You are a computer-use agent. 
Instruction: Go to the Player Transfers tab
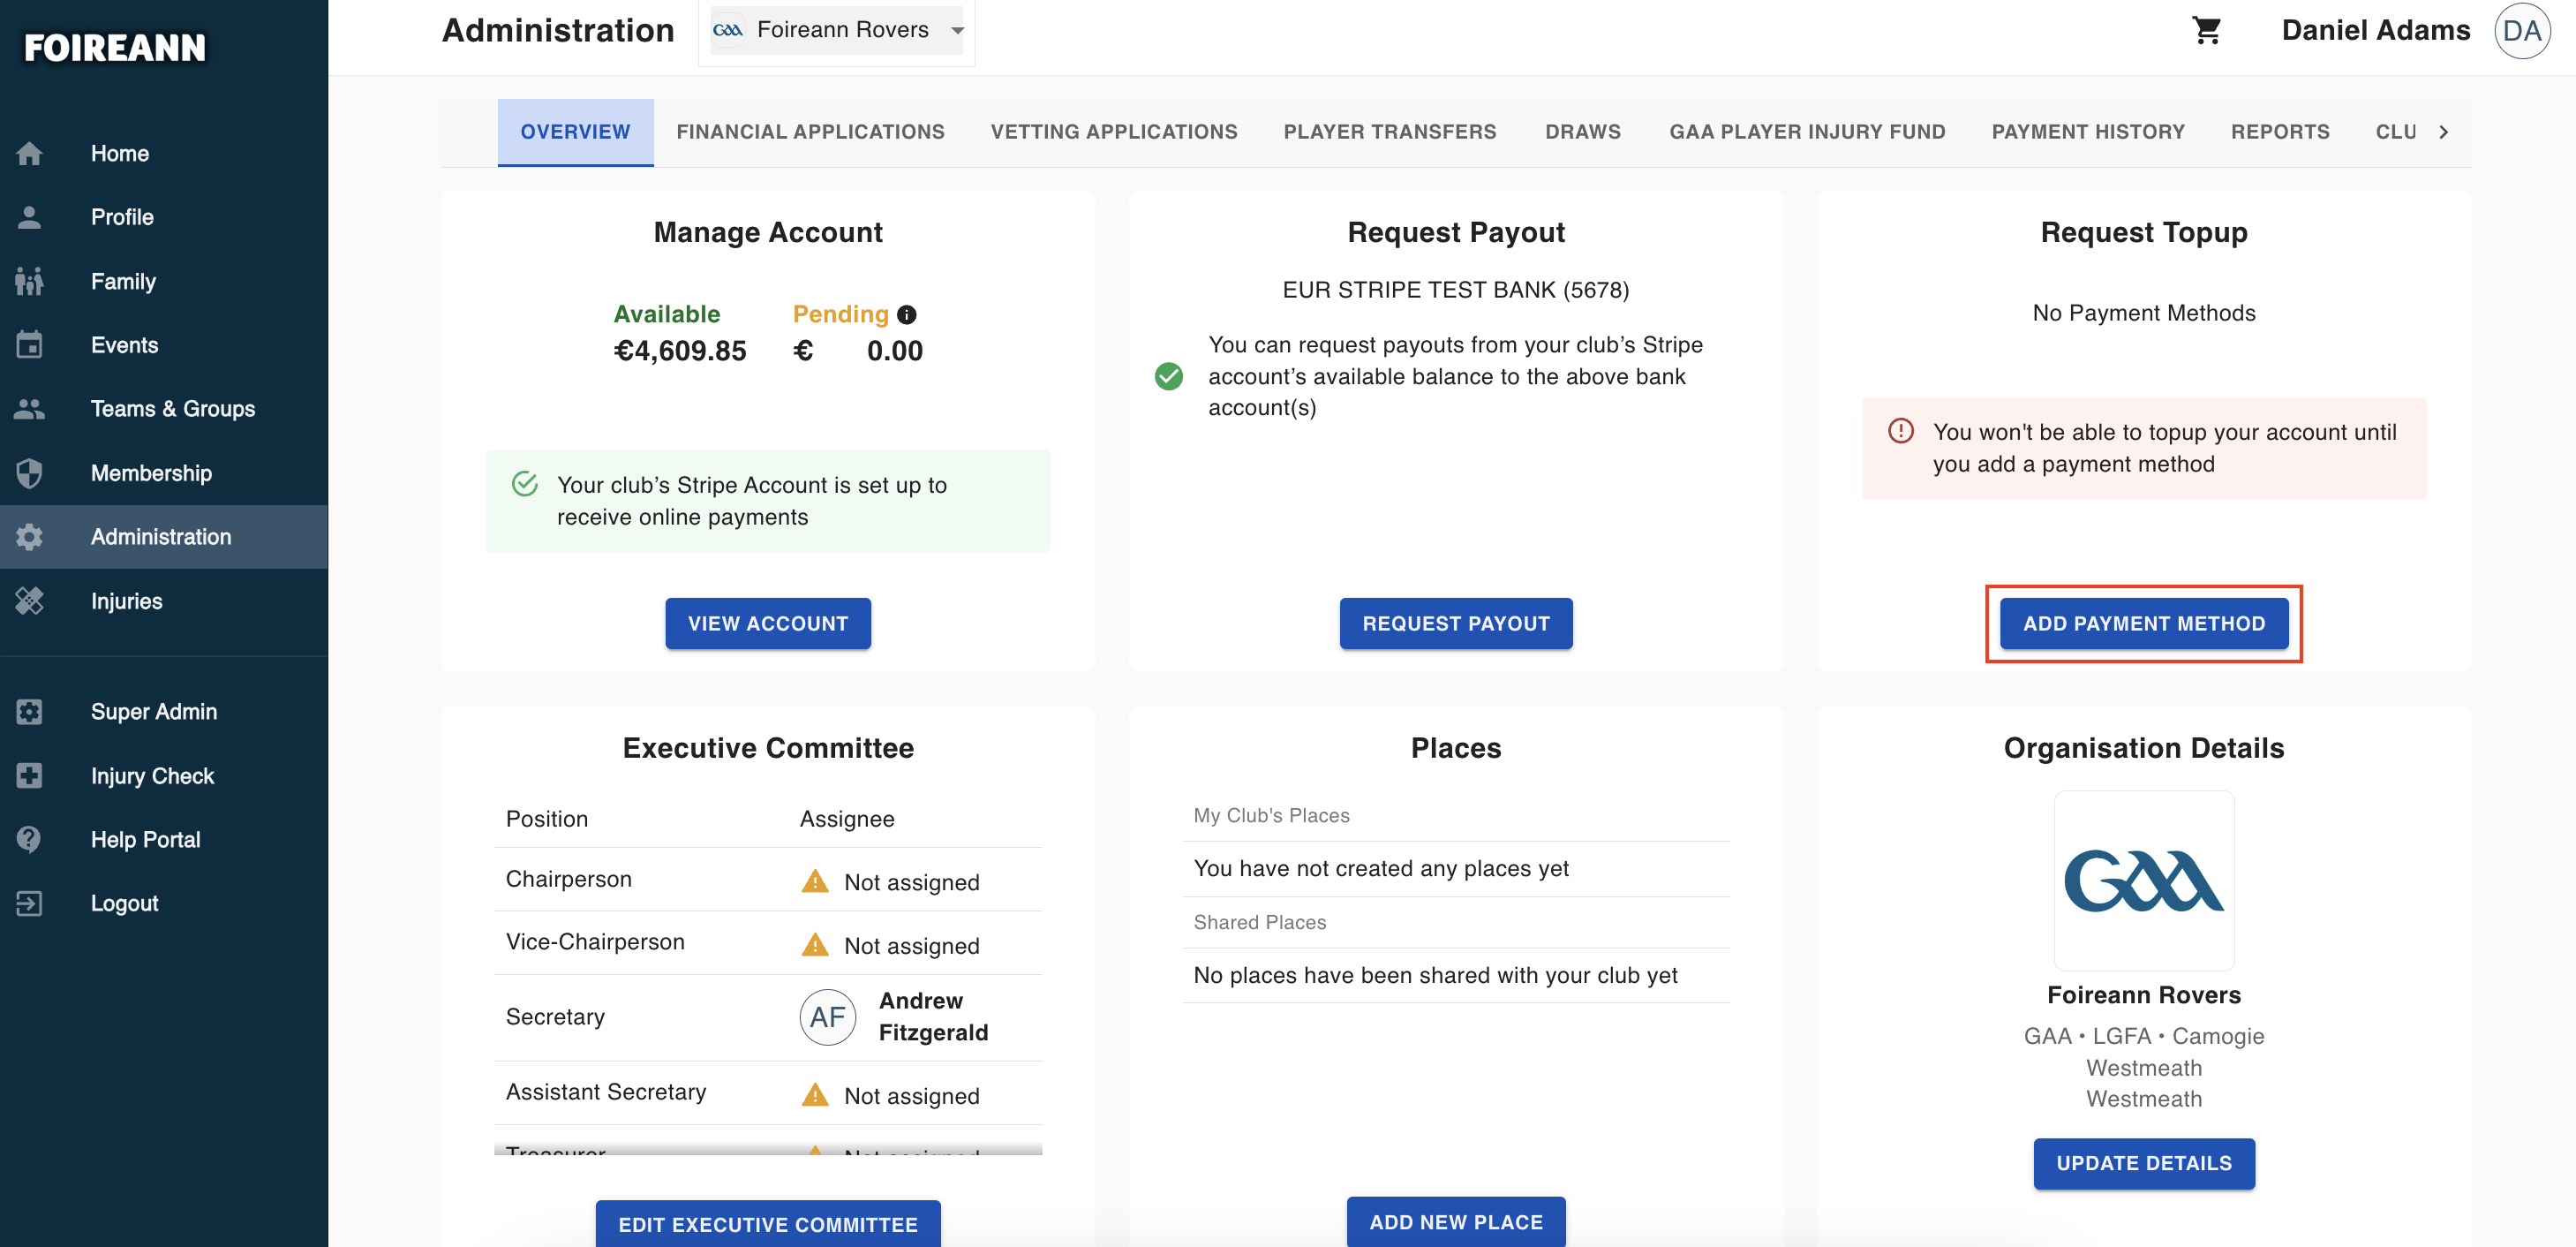coord(1390,132)
